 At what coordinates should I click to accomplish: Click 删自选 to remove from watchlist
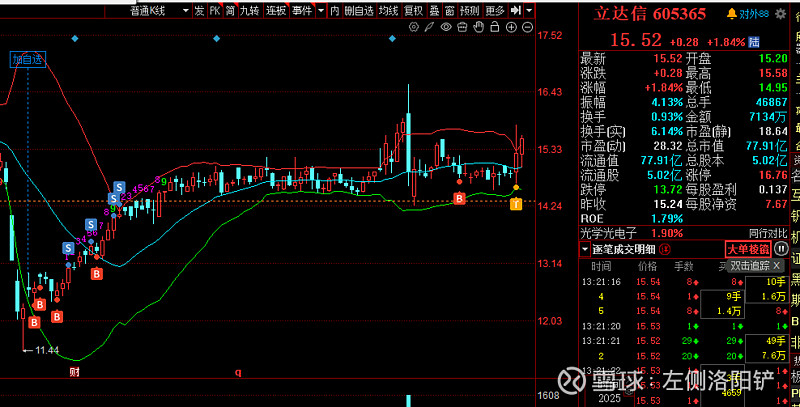[359, 10]
